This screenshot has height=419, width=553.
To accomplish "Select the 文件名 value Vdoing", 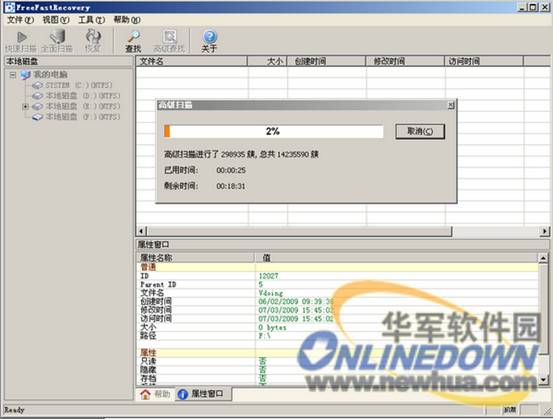I will [271, 293].
